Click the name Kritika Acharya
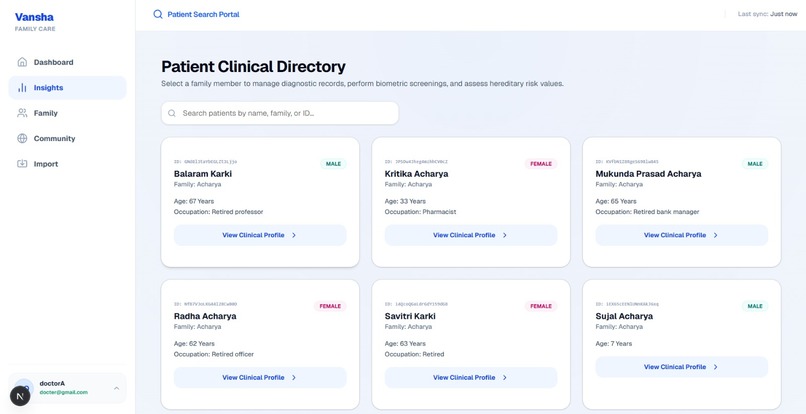This screenshot has width=806, height=414. (416, 174)
